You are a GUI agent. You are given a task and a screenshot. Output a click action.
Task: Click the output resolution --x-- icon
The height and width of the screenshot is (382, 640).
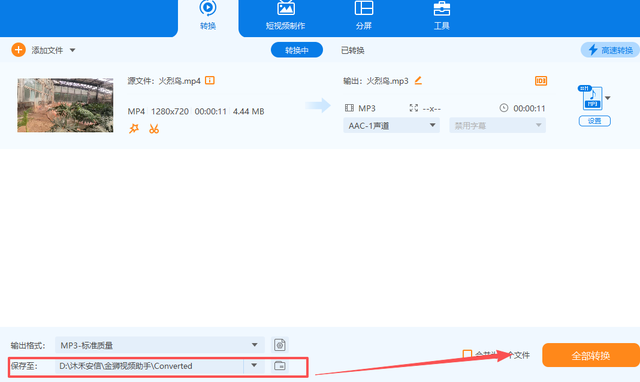coord(413,108)
